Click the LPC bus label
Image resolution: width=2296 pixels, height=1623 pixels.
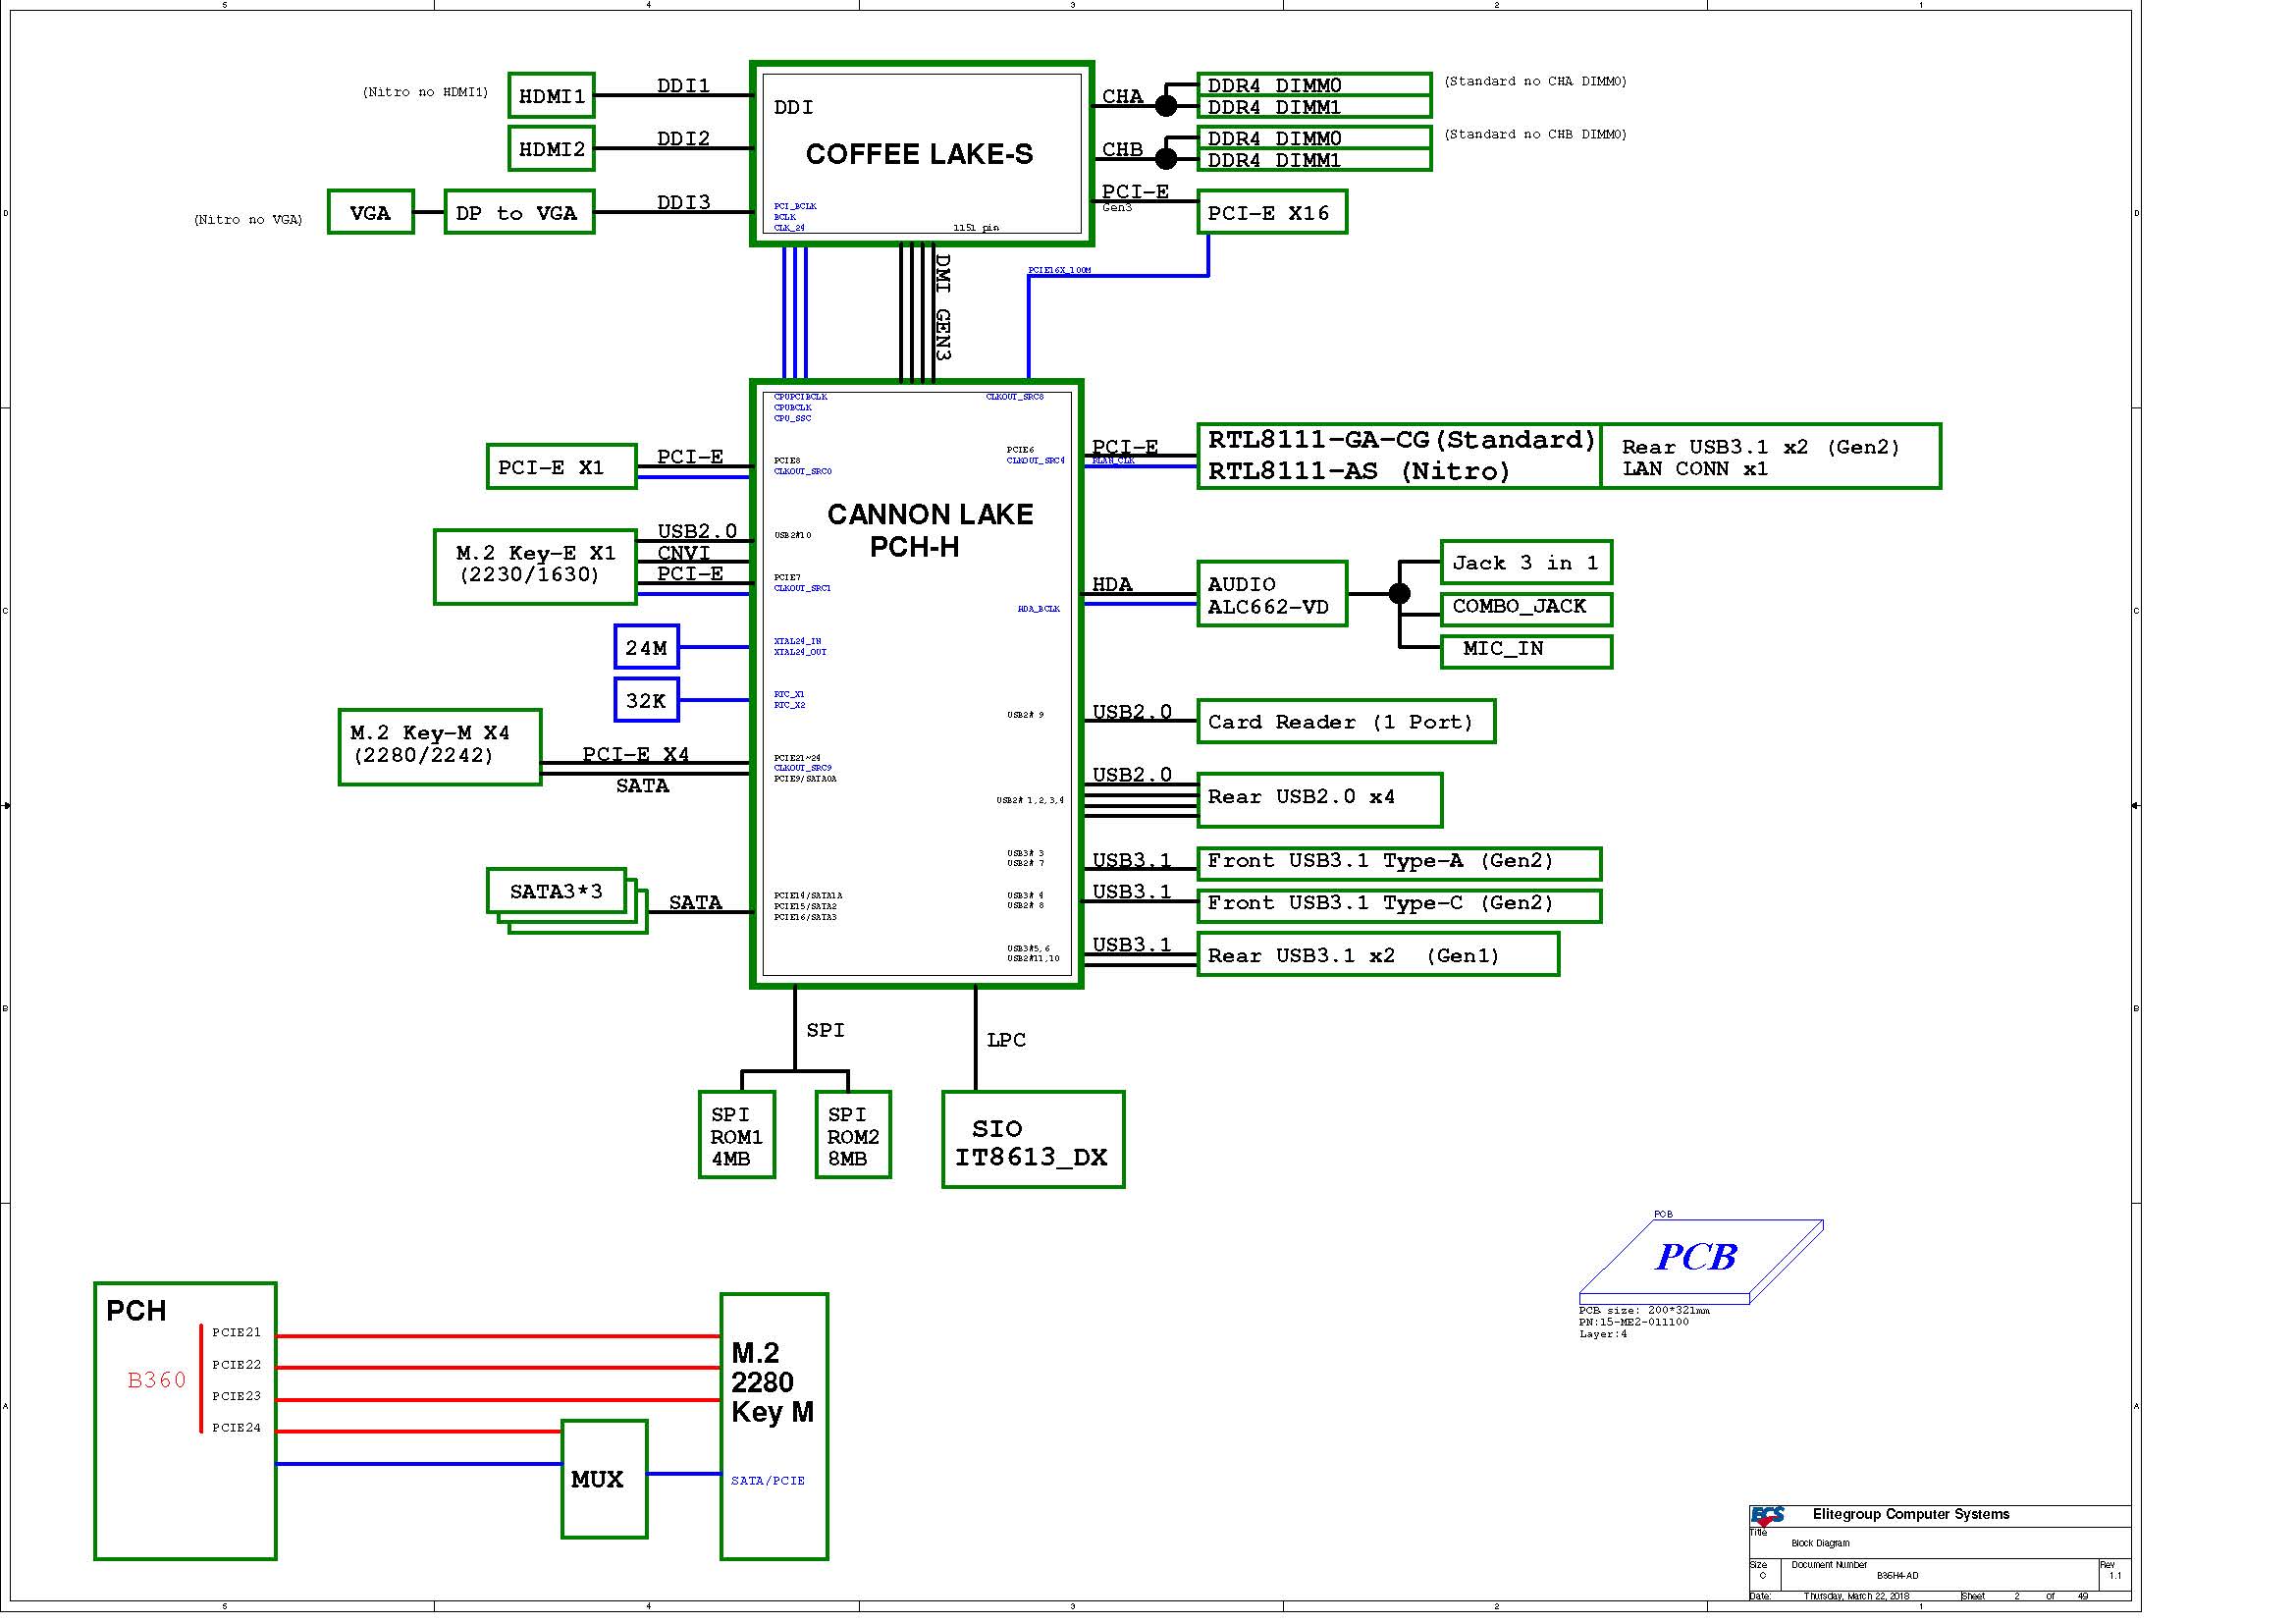point(1006,1040)
